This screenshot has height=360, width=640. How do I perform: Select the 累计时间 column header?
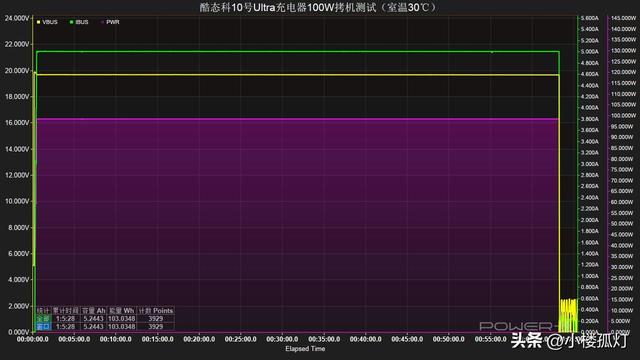[66, 311]
